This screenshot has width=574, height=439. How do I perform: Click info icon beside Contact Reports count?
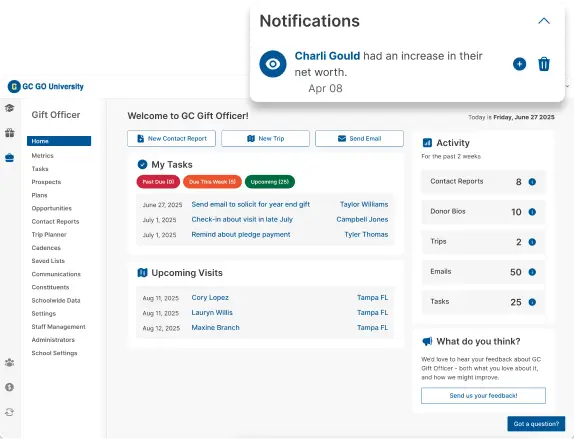tap(532, 182)
